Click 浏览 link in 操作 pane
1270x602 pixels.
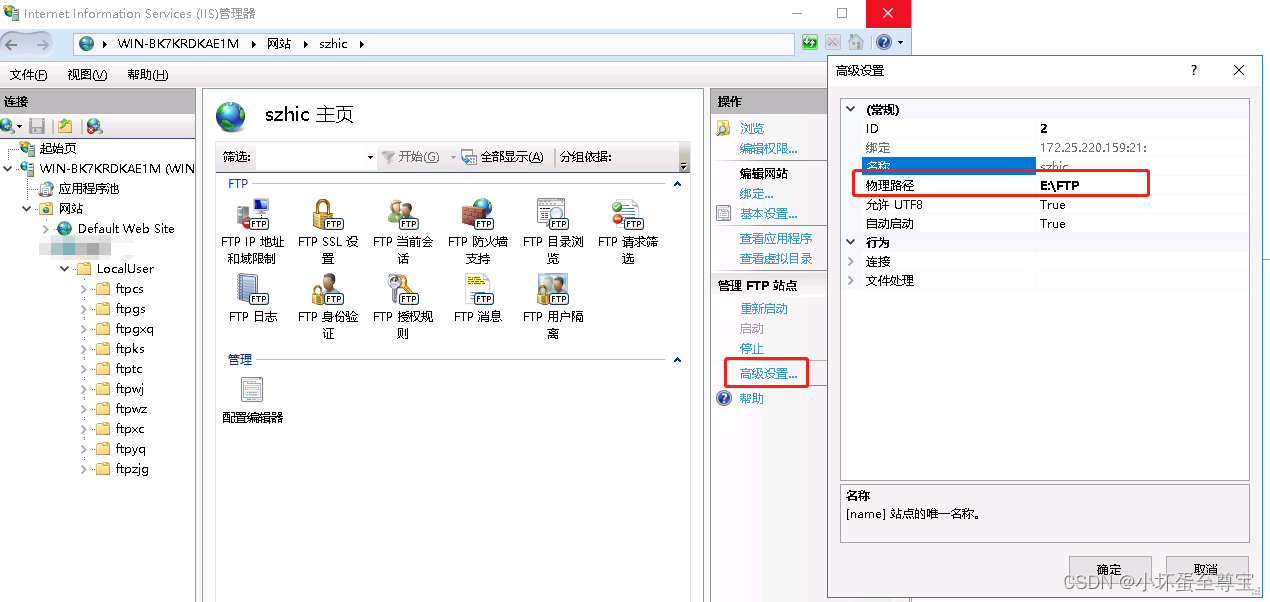click(752, 128)
